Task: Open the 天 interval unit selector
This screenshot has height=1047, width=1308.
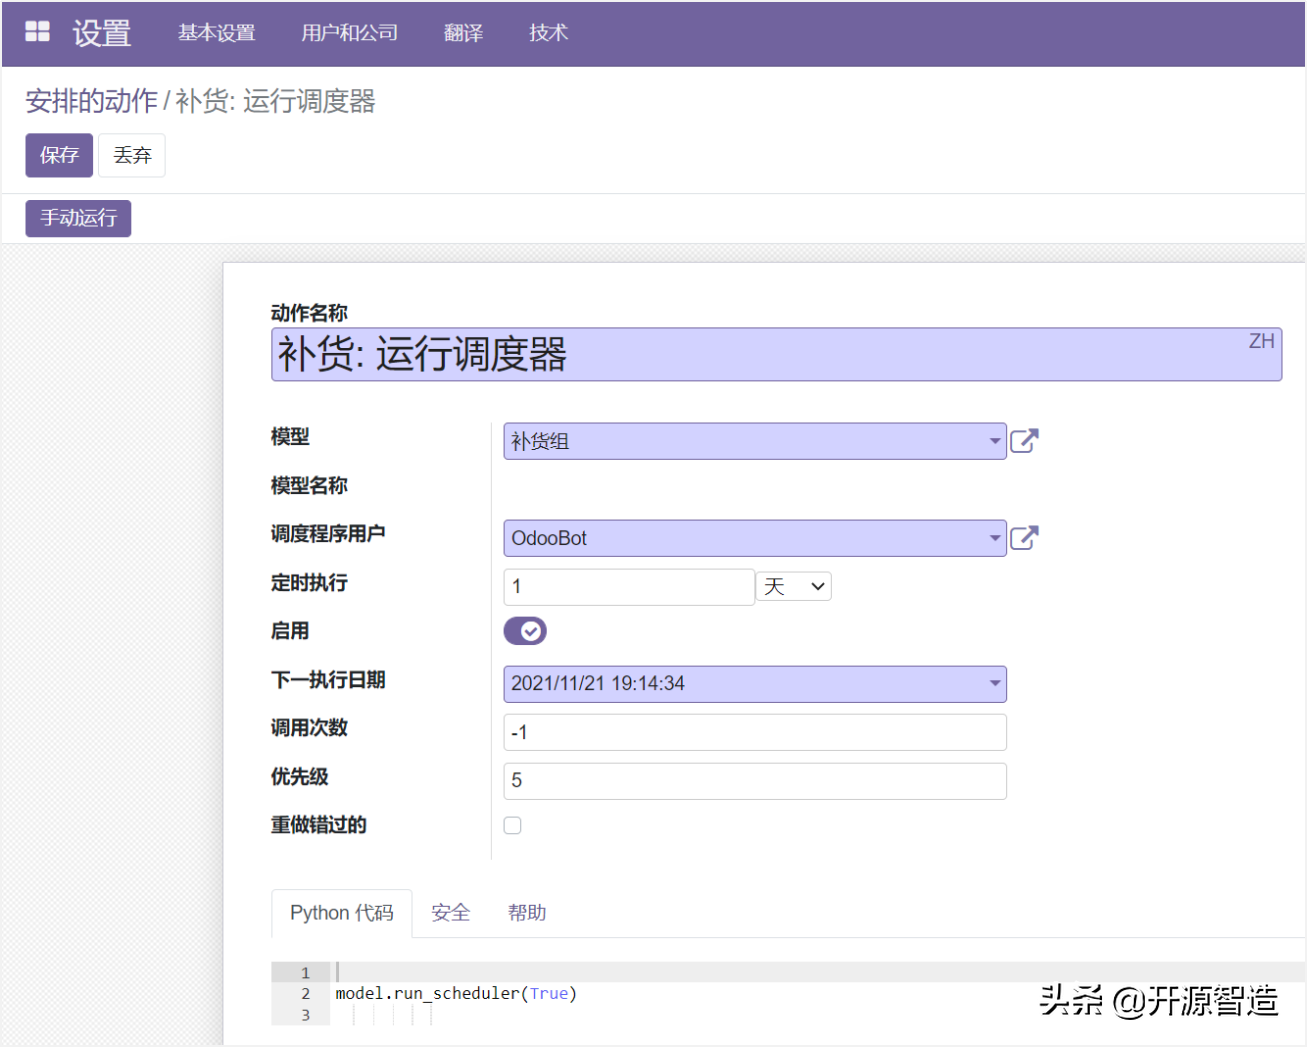Action: 794,587
